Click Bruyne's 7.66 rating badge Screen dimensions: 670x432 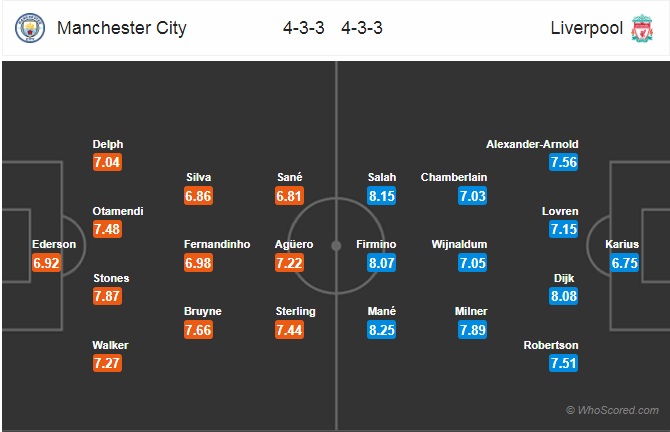[198, 330]
